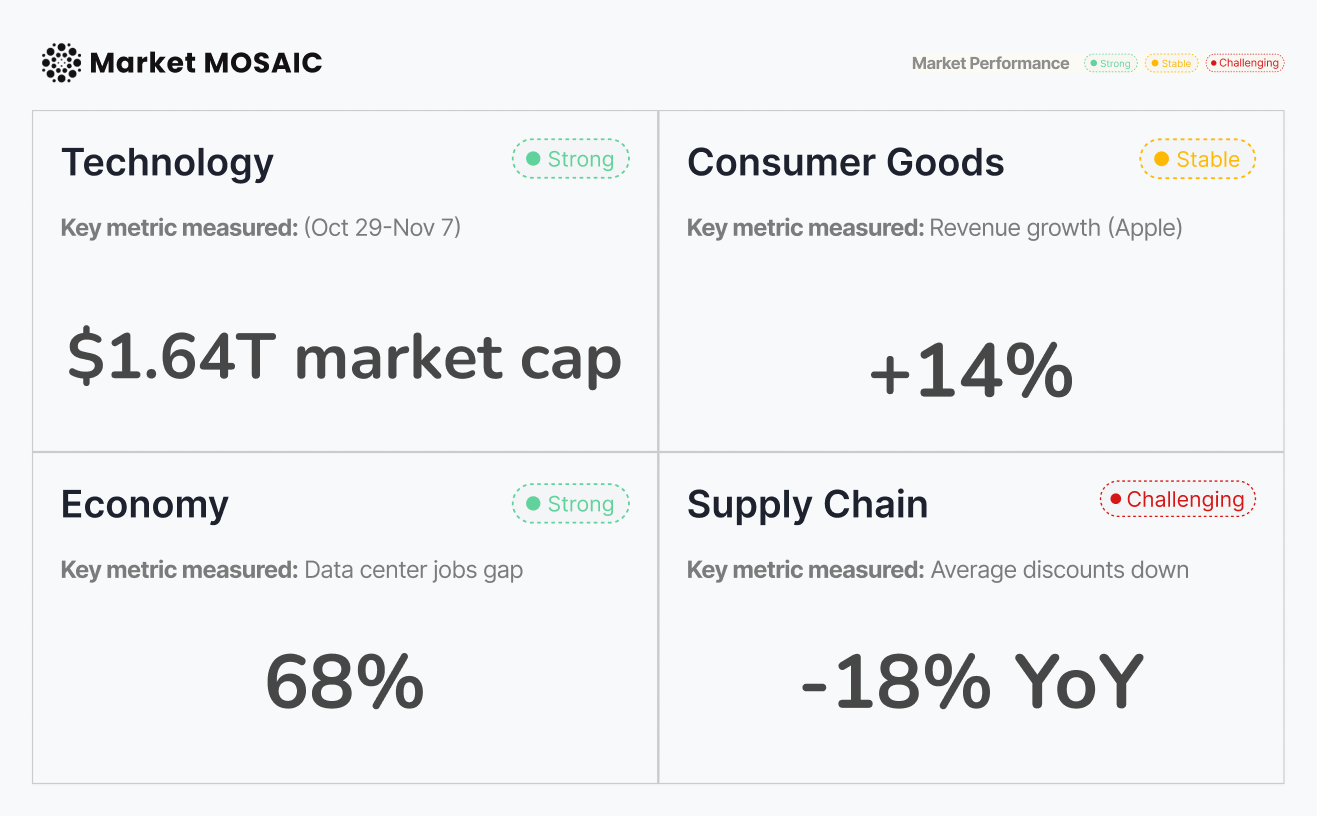1317x816 pixels.
Task: Click the Strong badge on Economy card
Action: pyautogui.click(x=571, y=504)
